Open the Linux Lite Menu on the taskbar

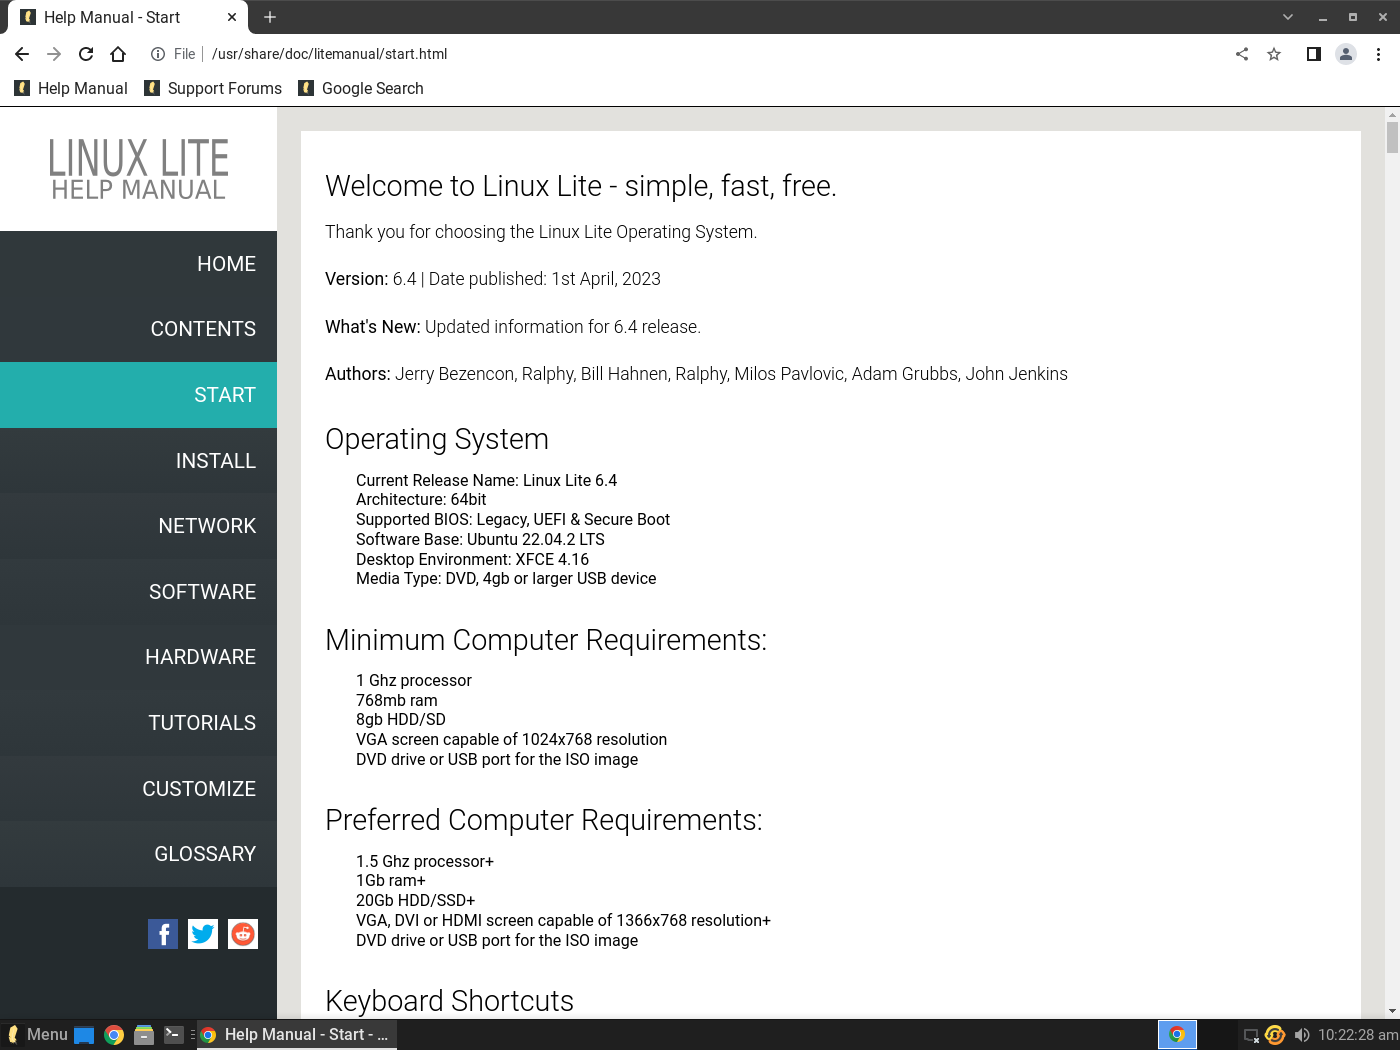(37, 1034)
